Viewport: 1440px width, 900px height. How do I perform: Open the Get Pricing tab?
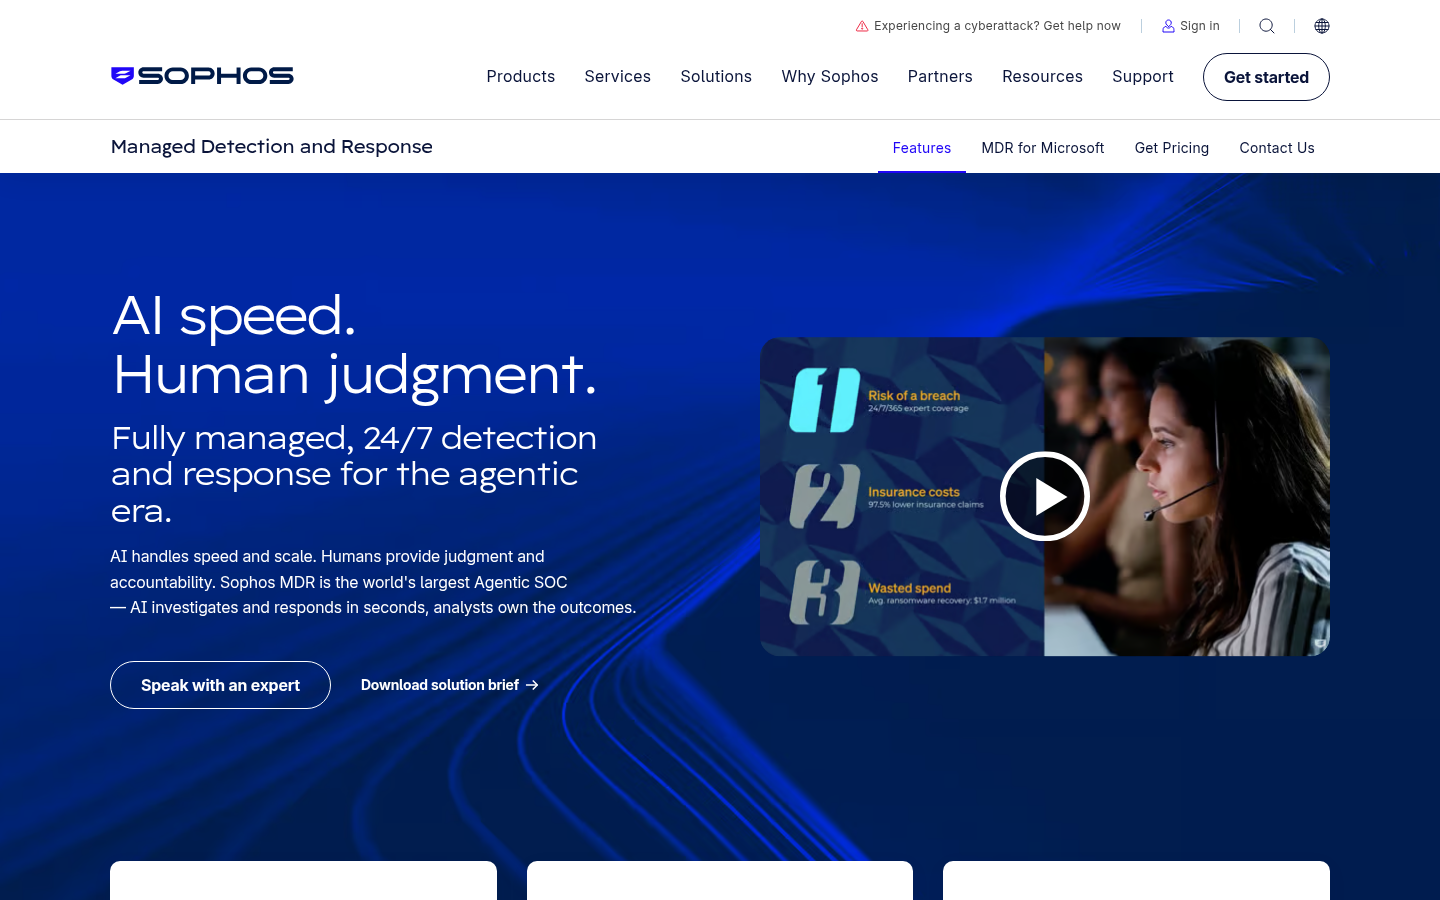(x=1172, y=148)
